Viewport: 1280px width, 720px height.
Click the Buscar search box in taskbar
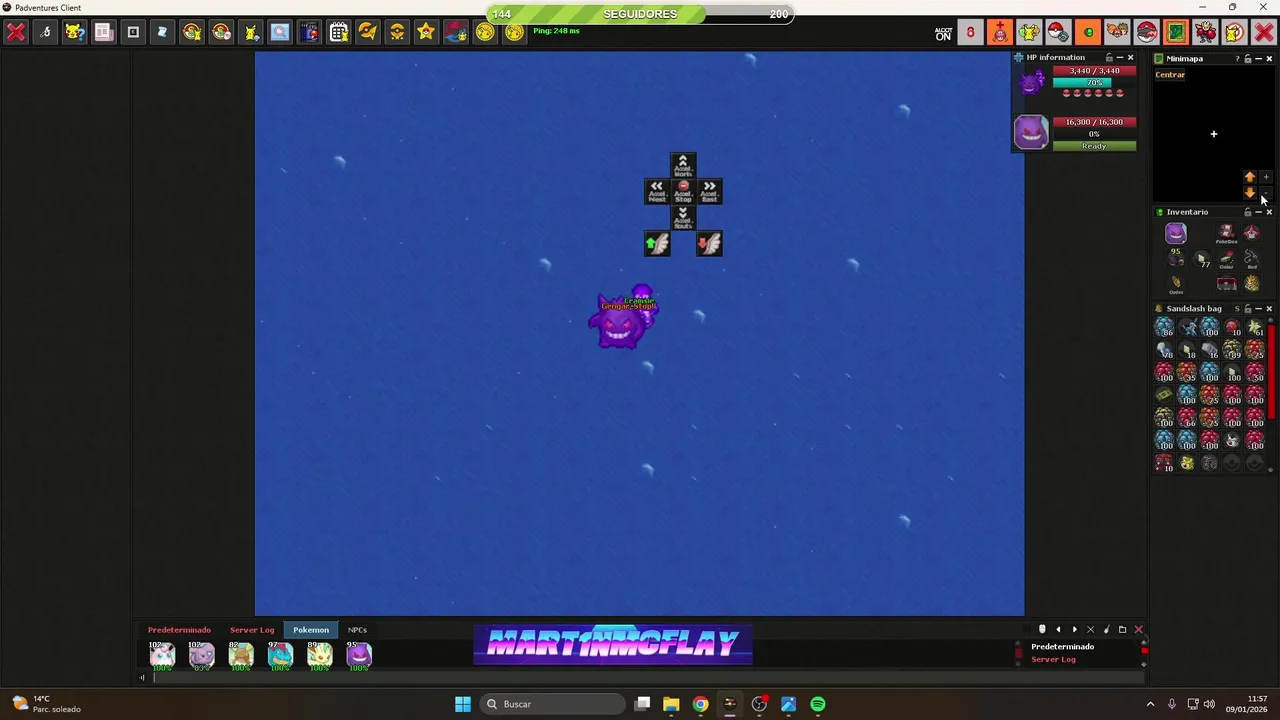click(551, 704)
